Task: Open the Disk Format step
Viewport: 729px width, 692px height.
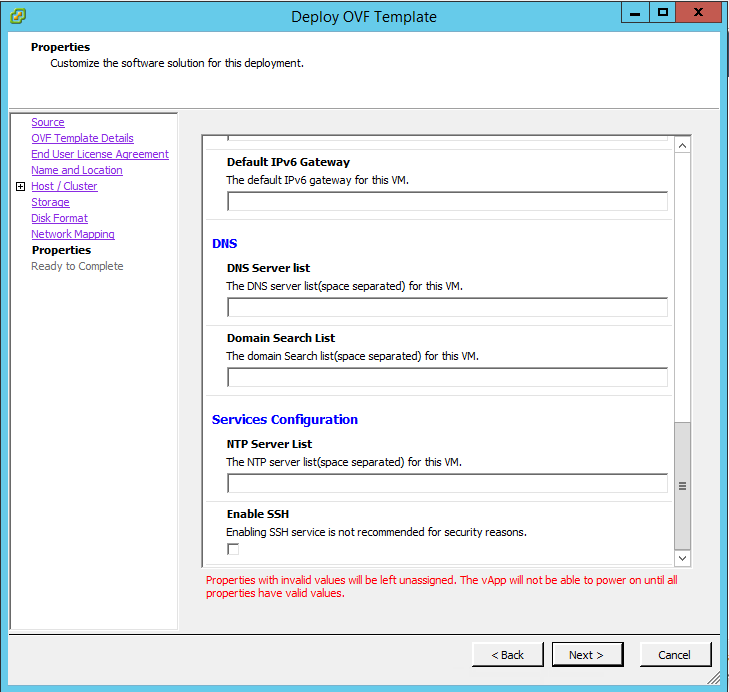Action: (59, 218)
